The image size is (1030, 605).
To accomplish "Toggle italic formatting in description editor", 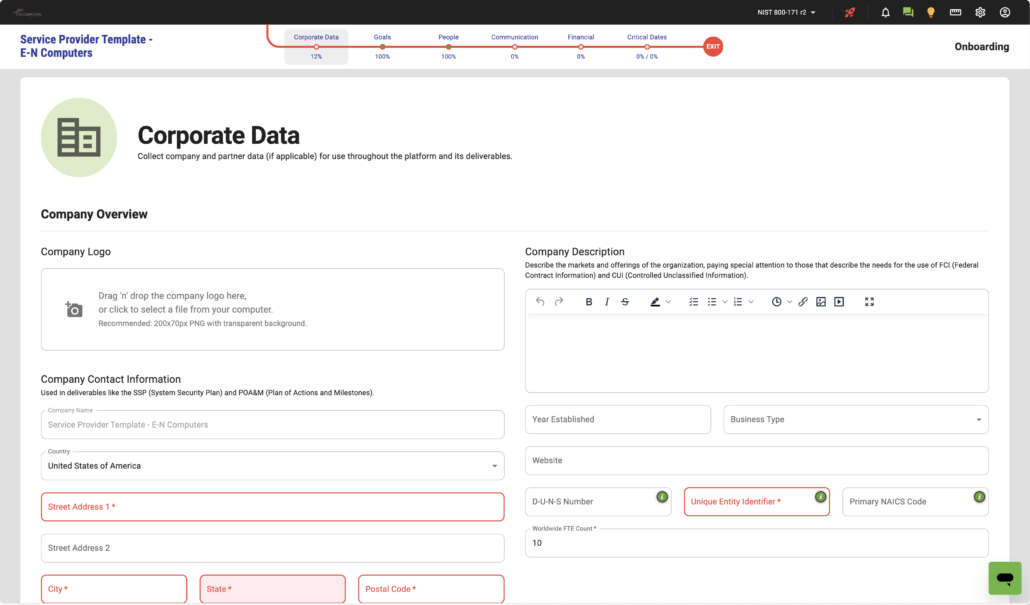I will (x=607, y=302).
